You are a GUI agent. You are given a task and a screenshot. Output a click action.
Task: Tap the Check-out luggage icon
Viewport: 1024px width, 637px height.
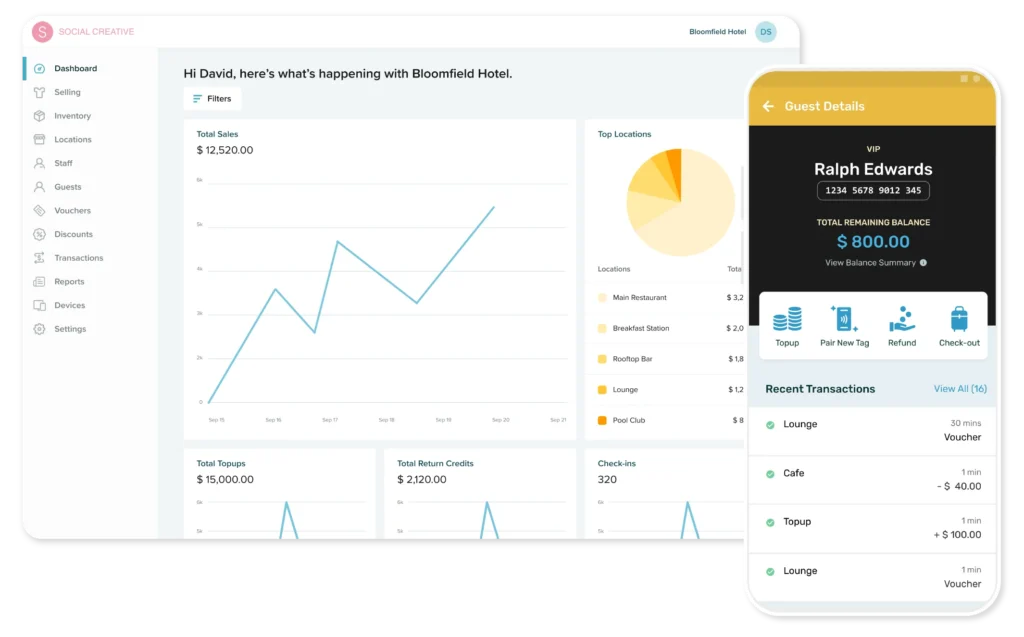pos(959,320)
